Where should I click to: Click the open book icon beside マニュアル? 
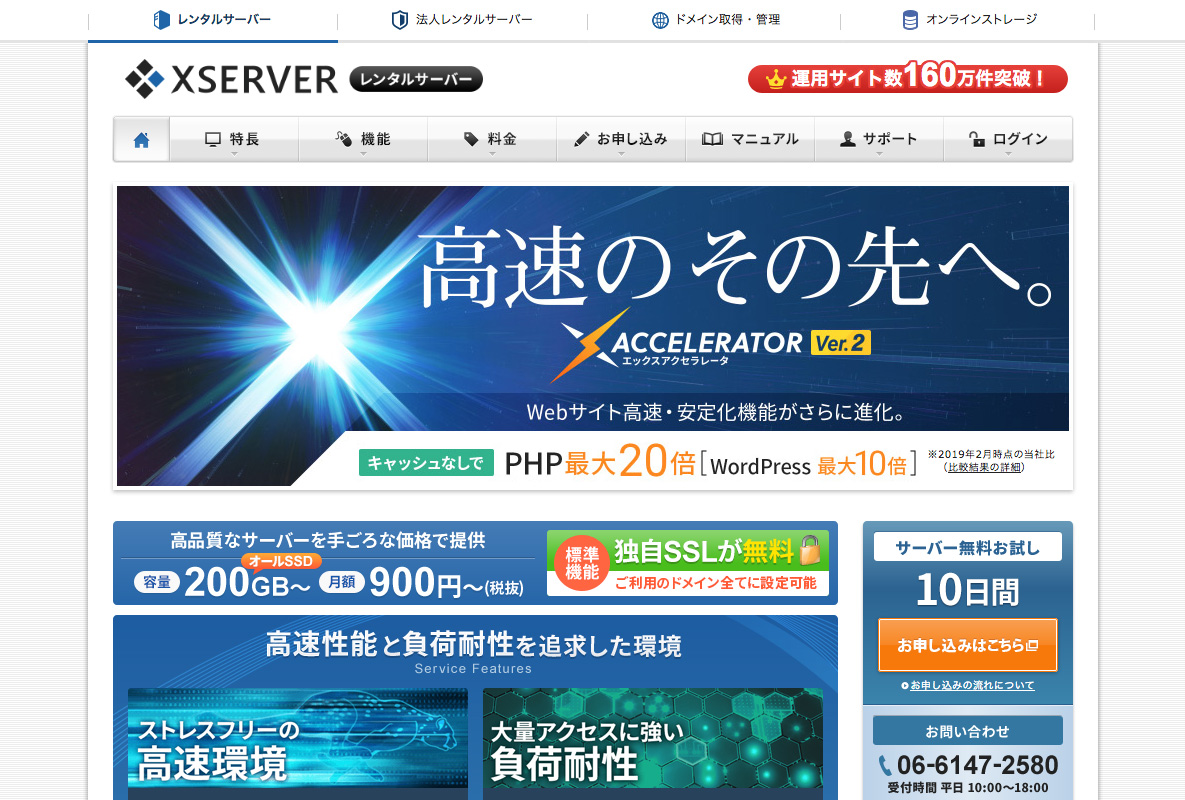click(712, 139)
